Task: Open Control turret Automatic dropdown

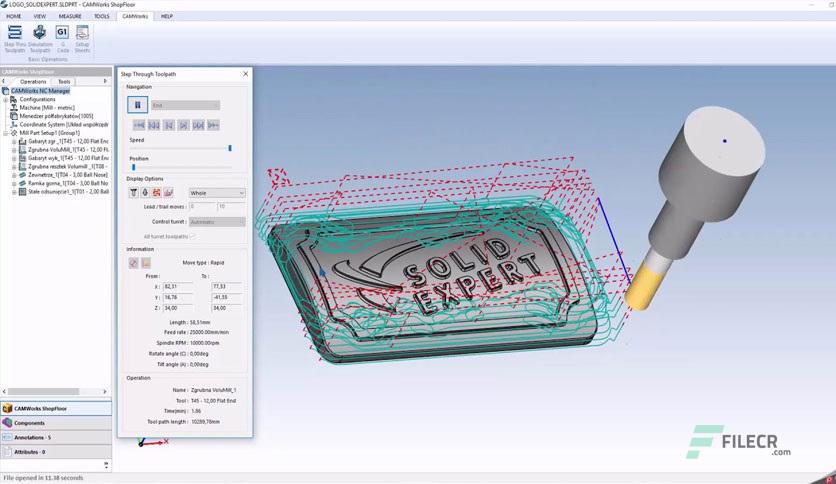Action: pyautogui.click(x=217, y=222)
